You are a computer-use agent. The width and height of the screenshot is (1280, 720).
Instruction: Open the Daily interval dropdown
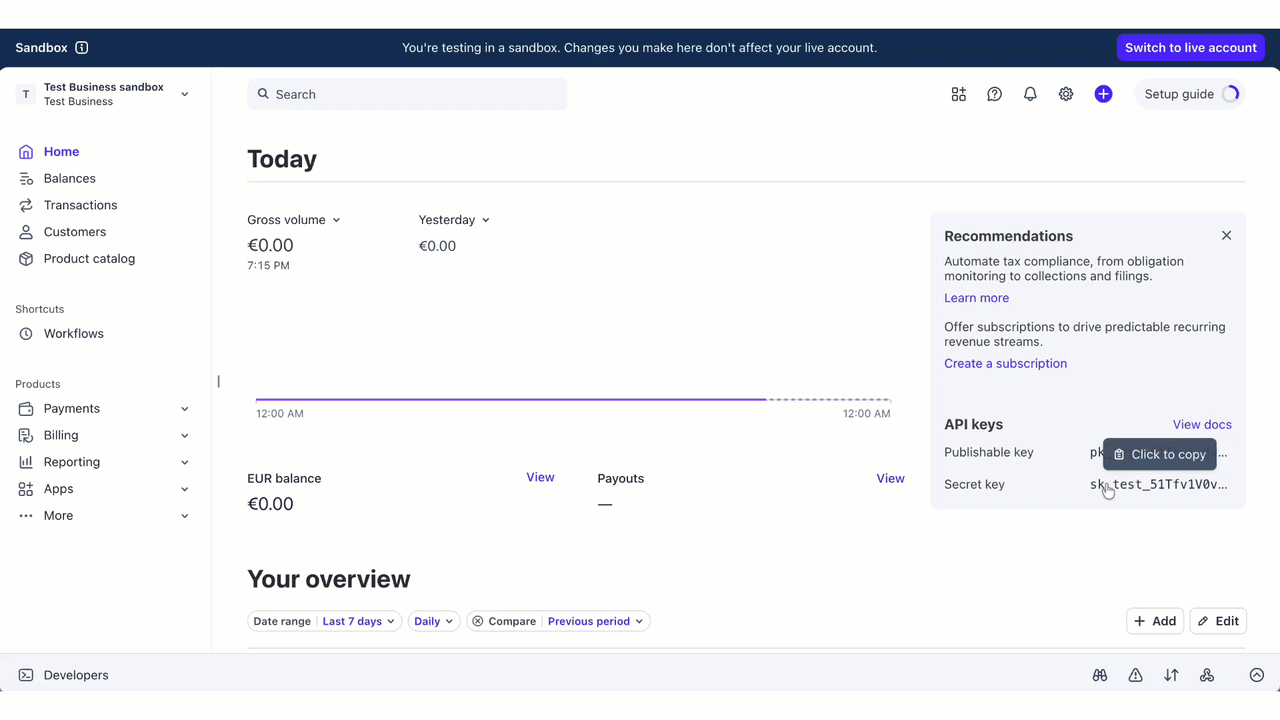point(434,621)
